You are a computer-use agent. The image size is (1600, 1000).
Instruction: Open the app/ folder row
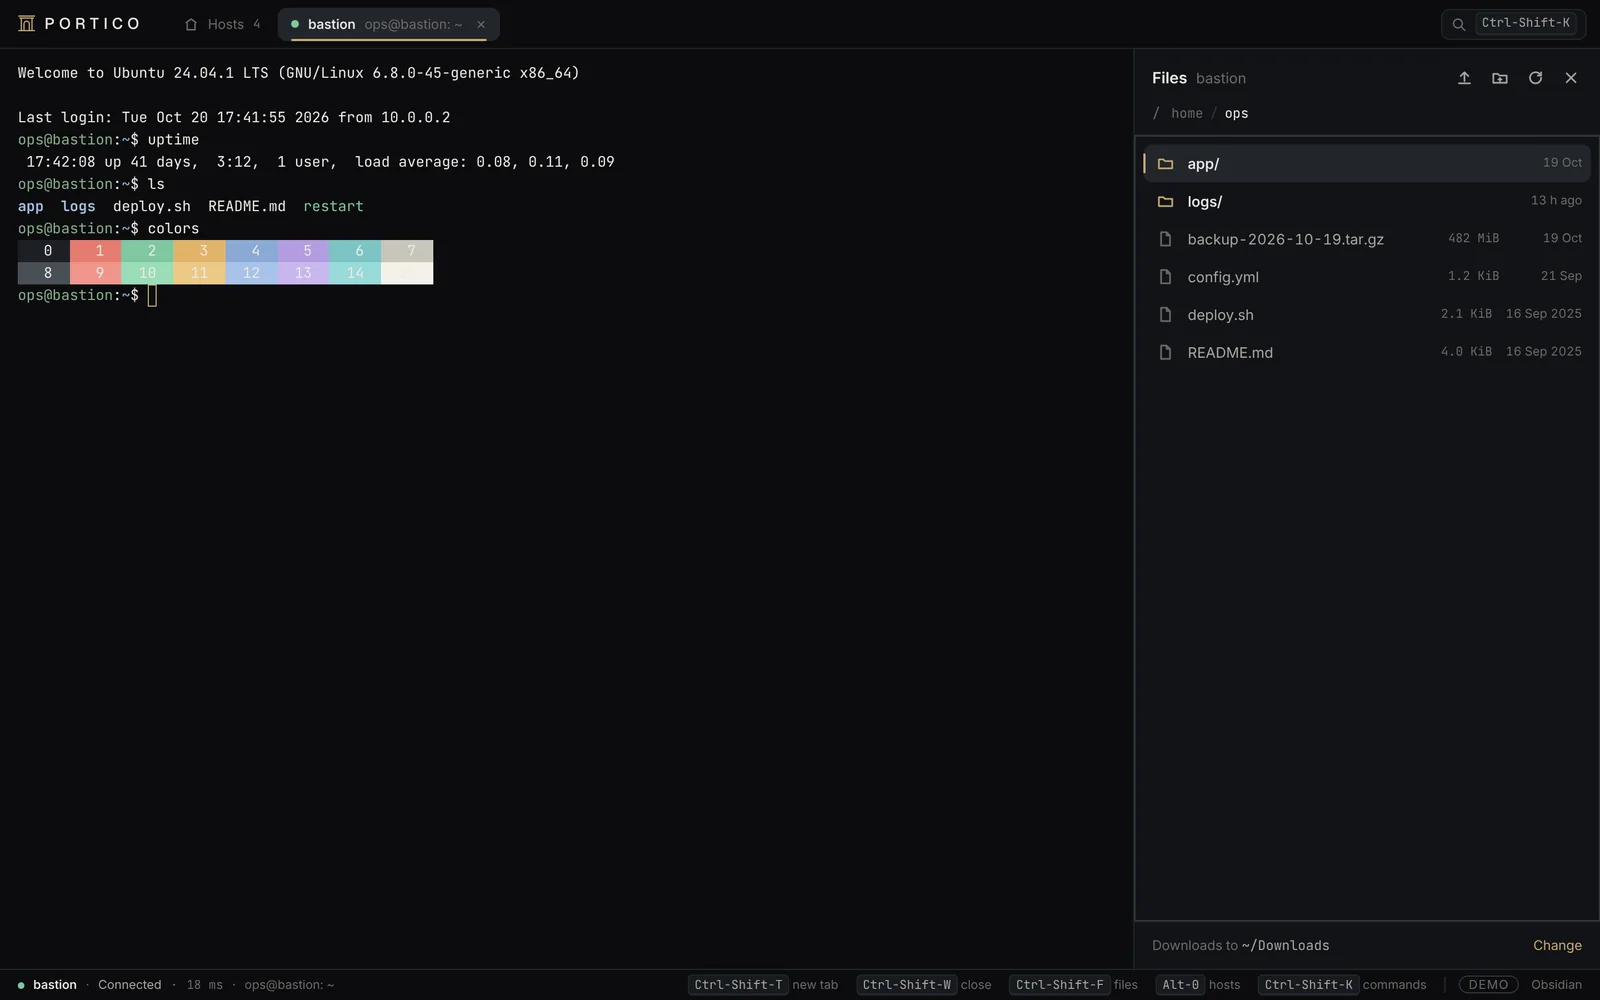coord(1367,163)
